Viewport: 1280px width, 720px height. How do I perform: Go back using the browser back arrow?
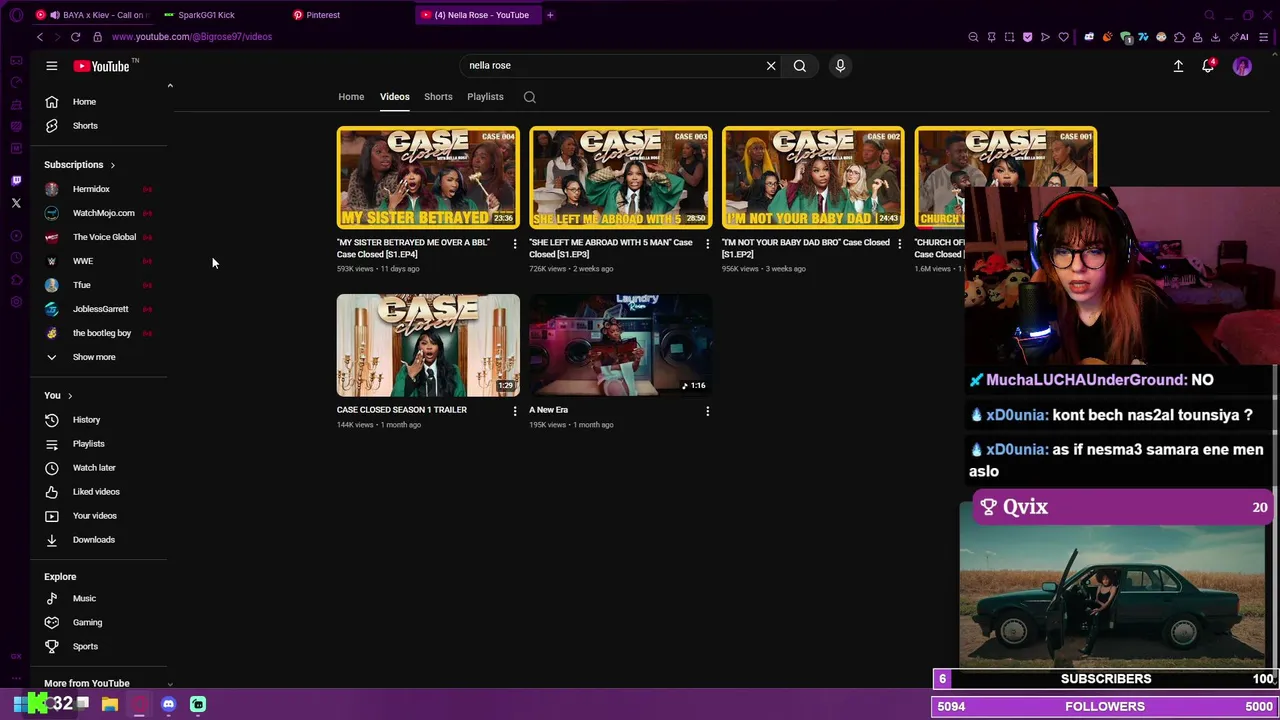click(40, 37)
